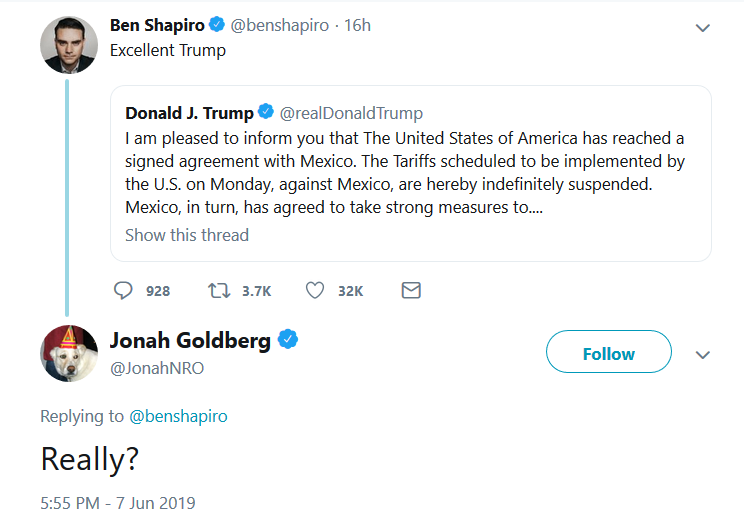Follow Jonah Goldberg
The width and height of the screenshot is (744, 517).
tap(608, 354)
